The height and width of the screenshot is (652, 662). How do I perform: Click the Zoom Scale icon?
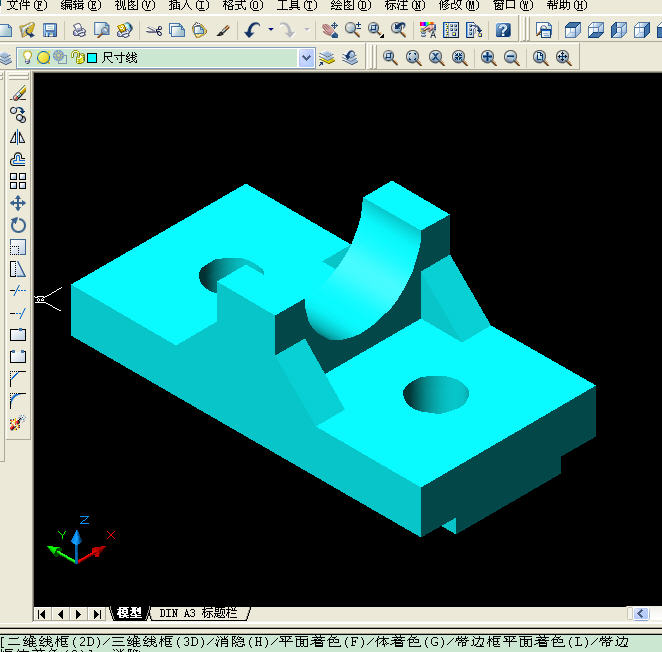(x=437, y=58)
